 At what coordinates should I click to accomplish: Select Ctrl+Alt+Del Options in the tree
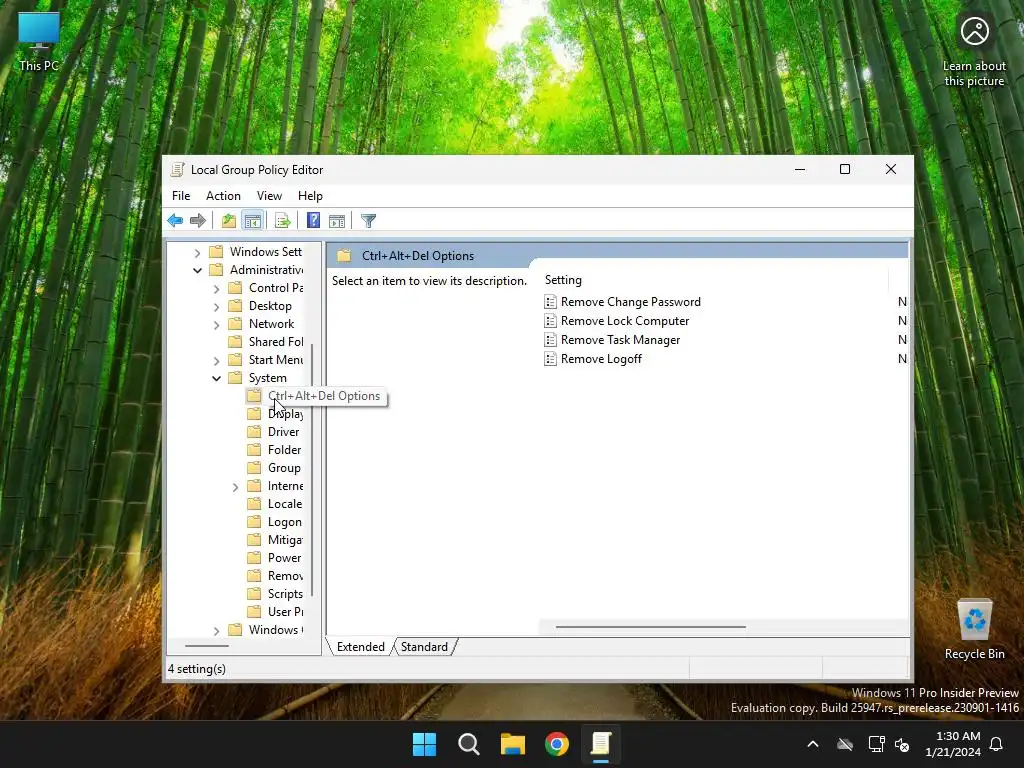coord(323,396)
